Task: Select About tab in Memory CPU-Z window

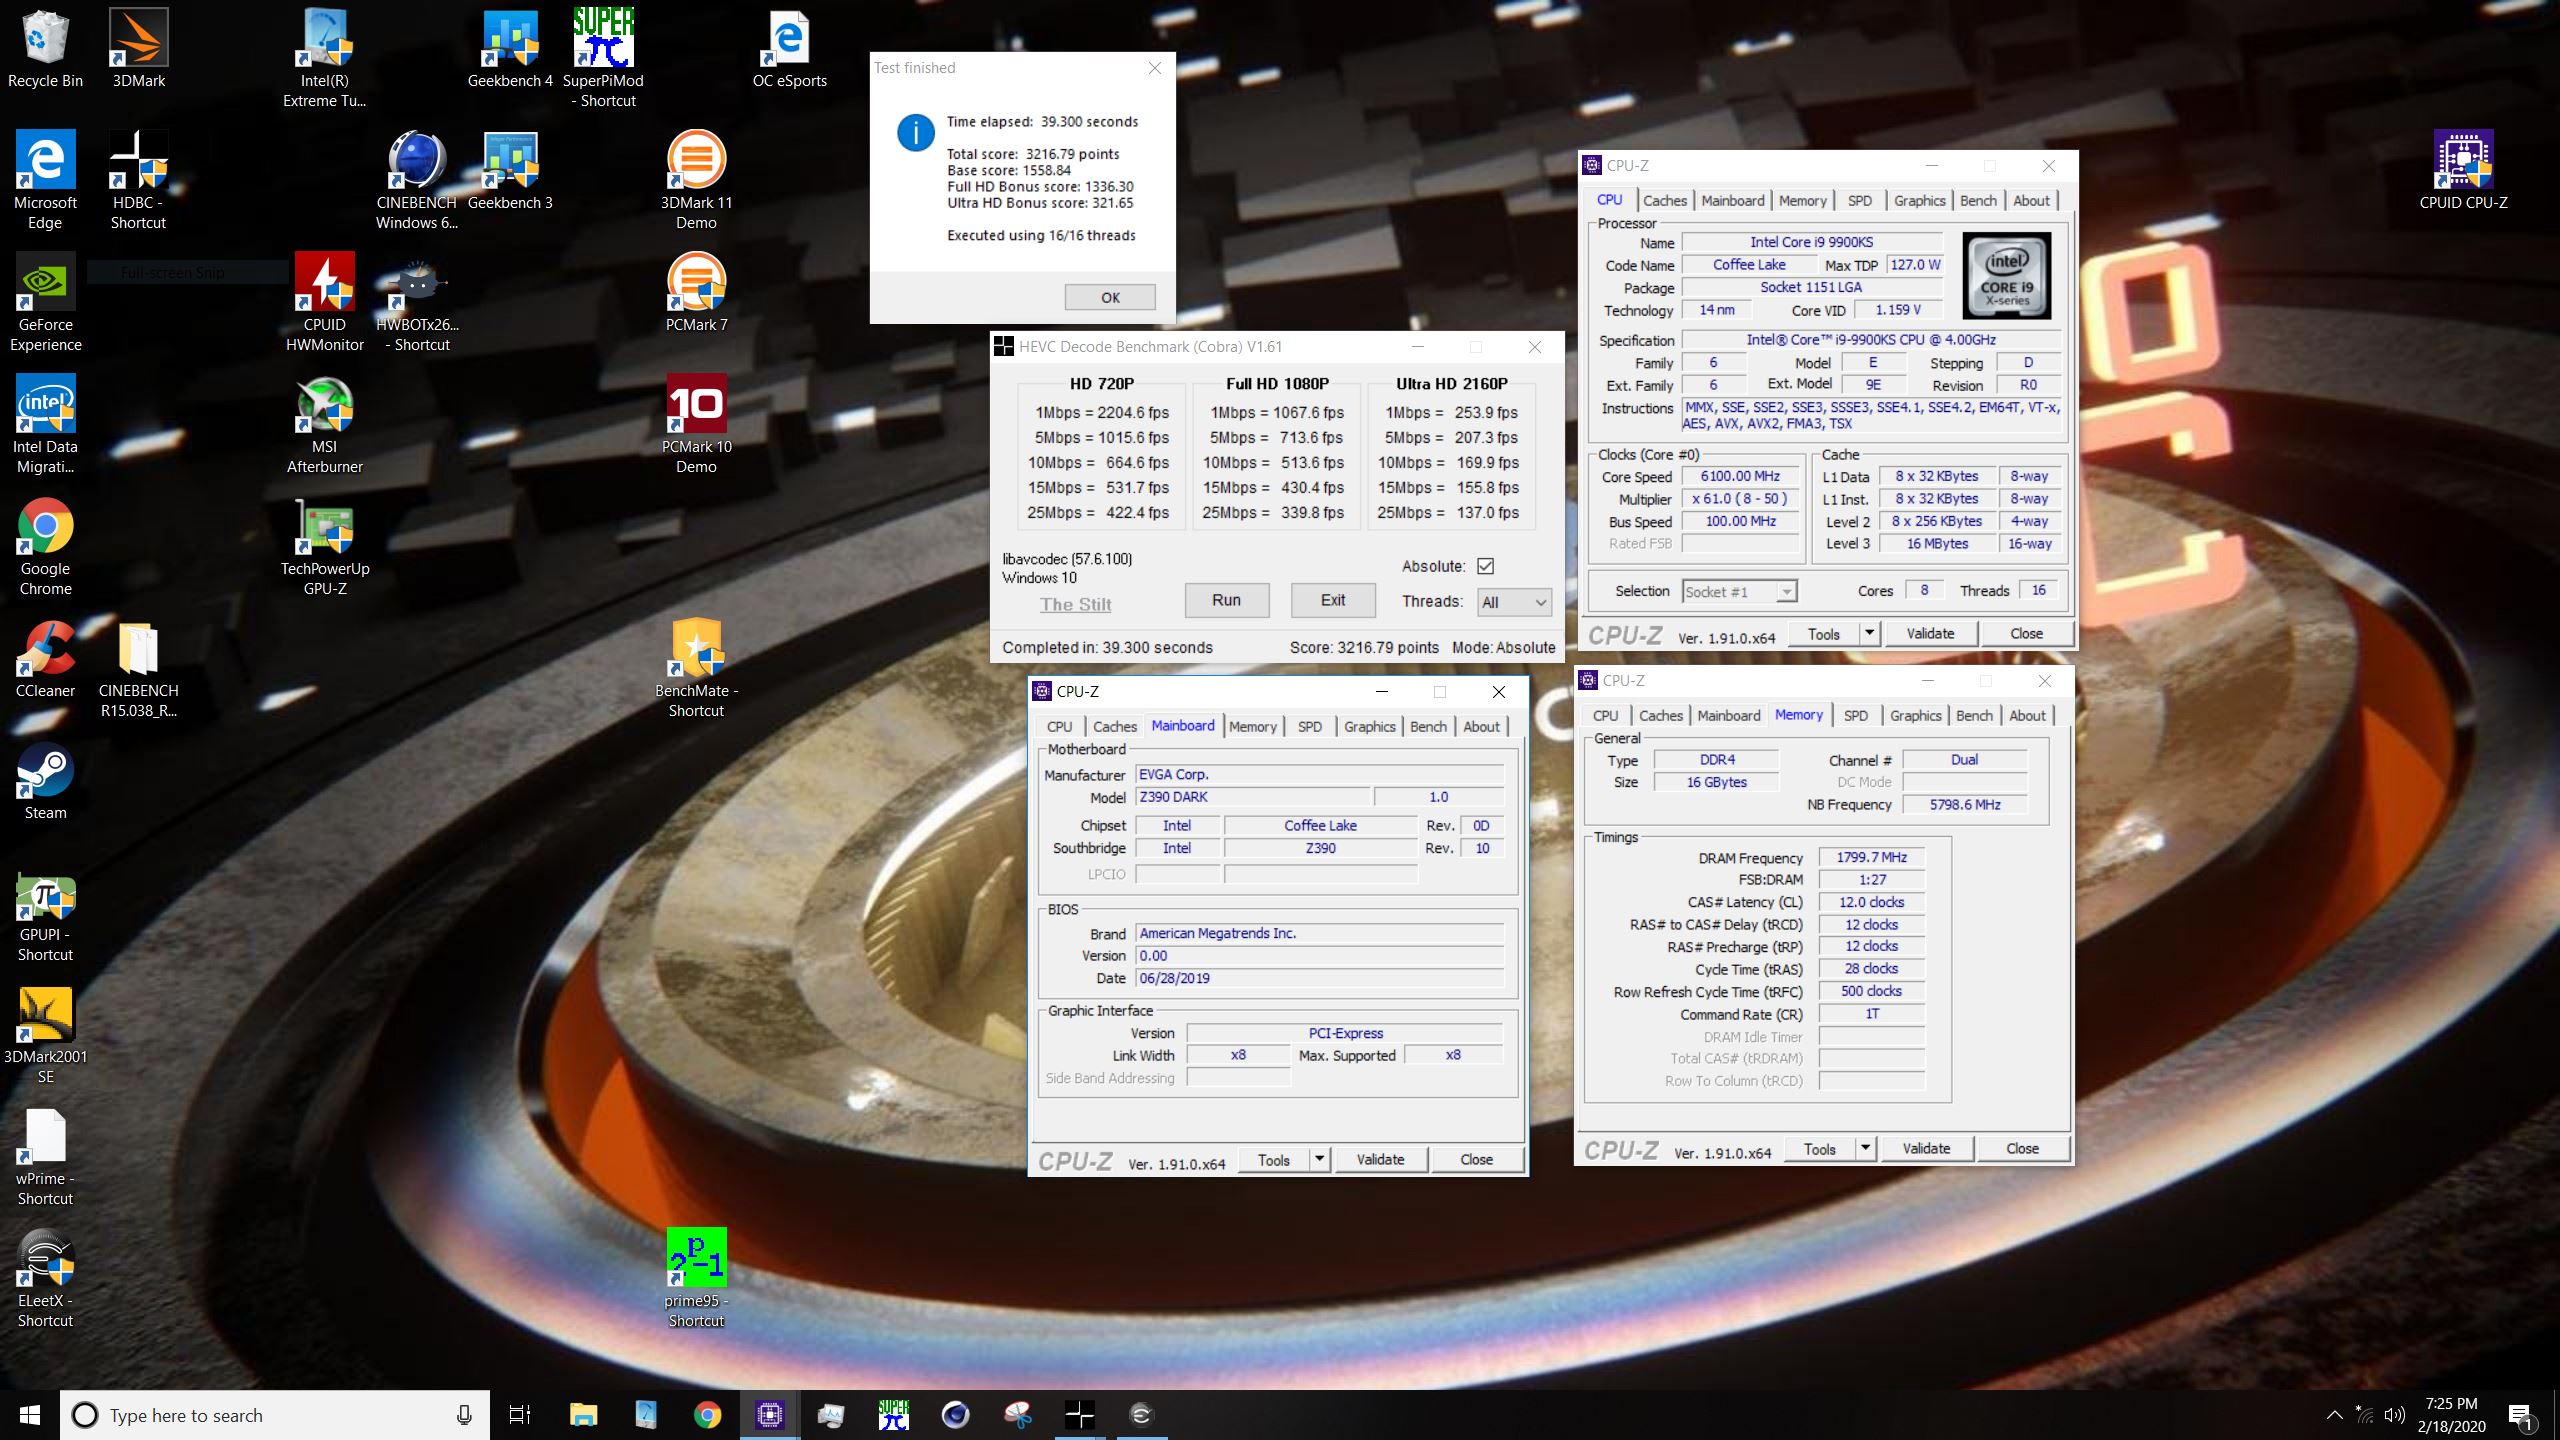Action: [2027, 715]
